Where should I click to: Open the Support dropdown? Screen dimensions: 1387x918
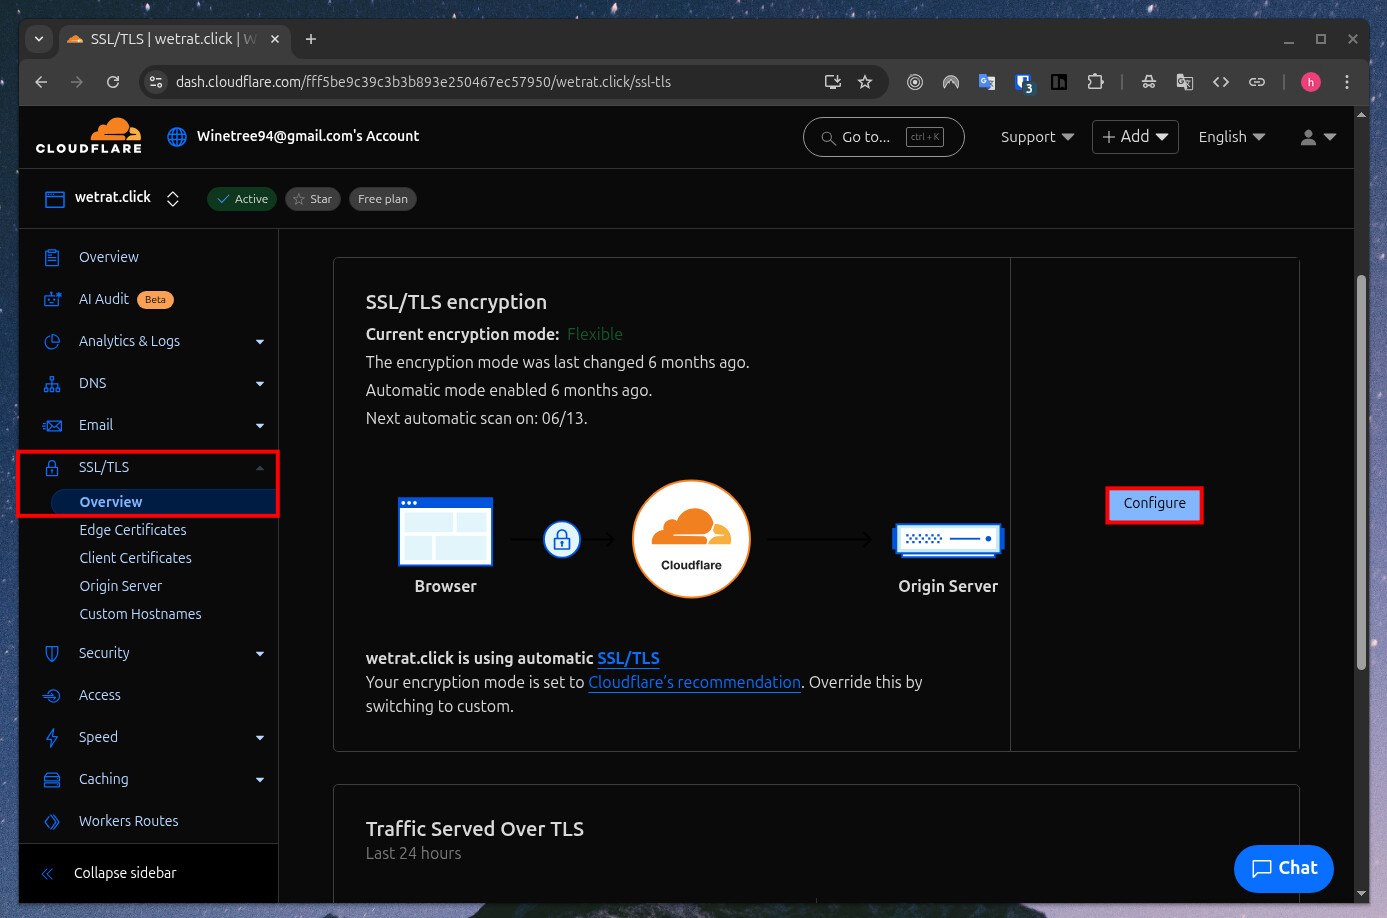pyautogui.click(x=1037, y=137)
